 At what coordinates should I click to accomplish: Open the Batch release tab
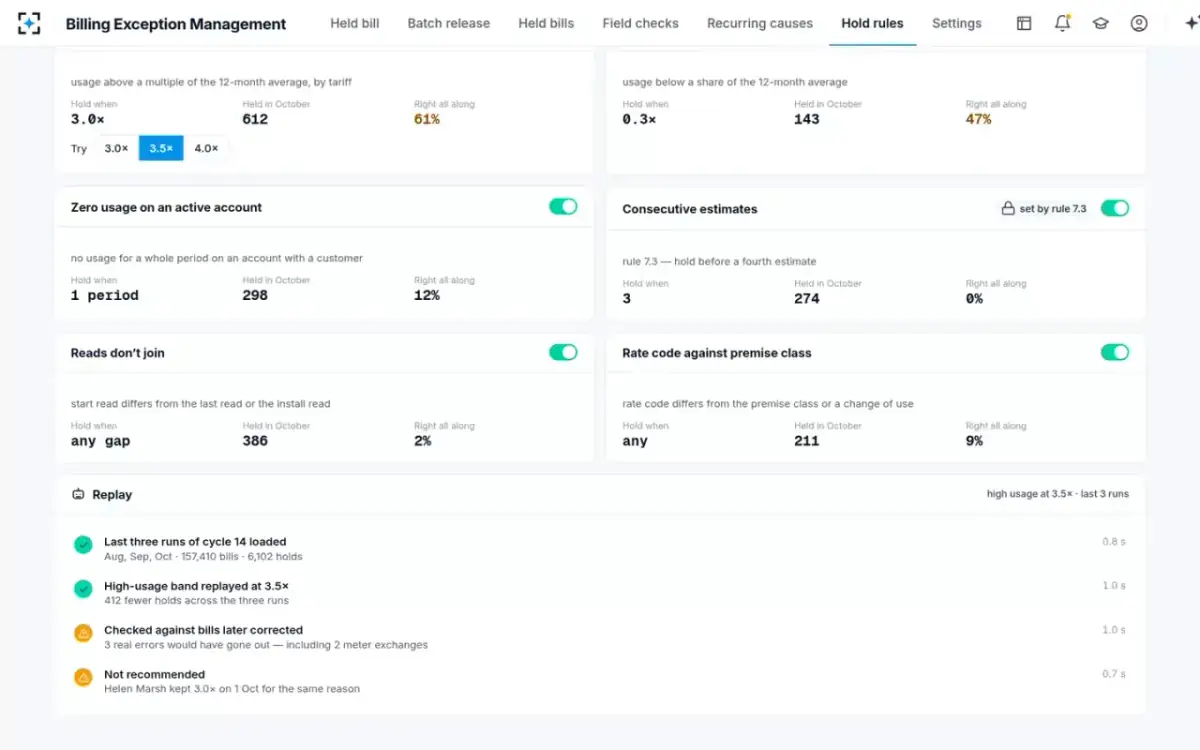(449, 23)
